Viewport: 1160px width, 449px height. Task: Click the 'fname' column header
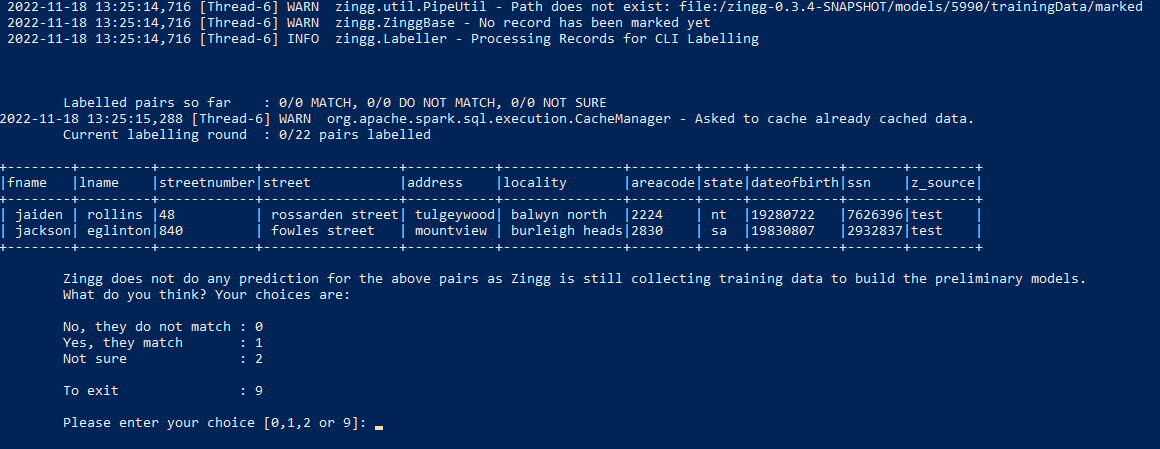point(29,183)
